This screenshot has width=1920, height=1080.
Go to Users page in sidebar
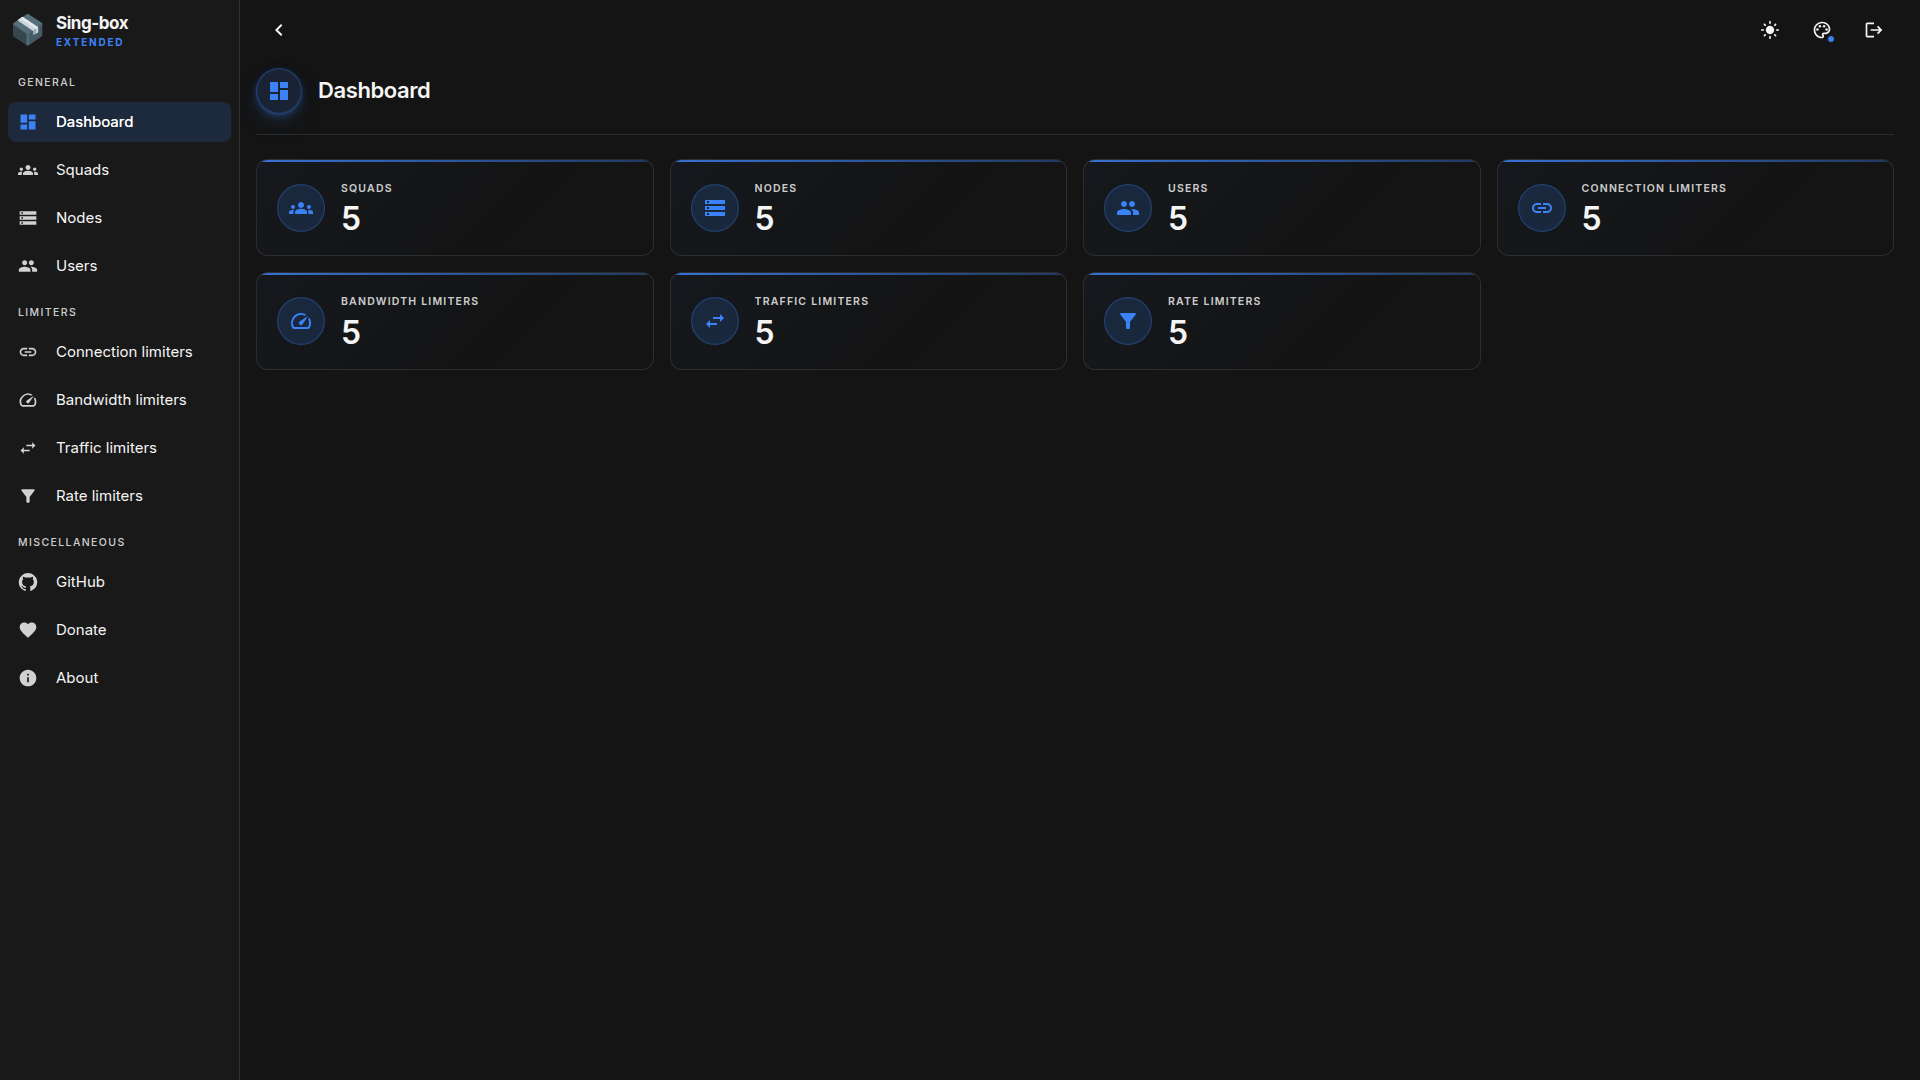tap(119, 266)
